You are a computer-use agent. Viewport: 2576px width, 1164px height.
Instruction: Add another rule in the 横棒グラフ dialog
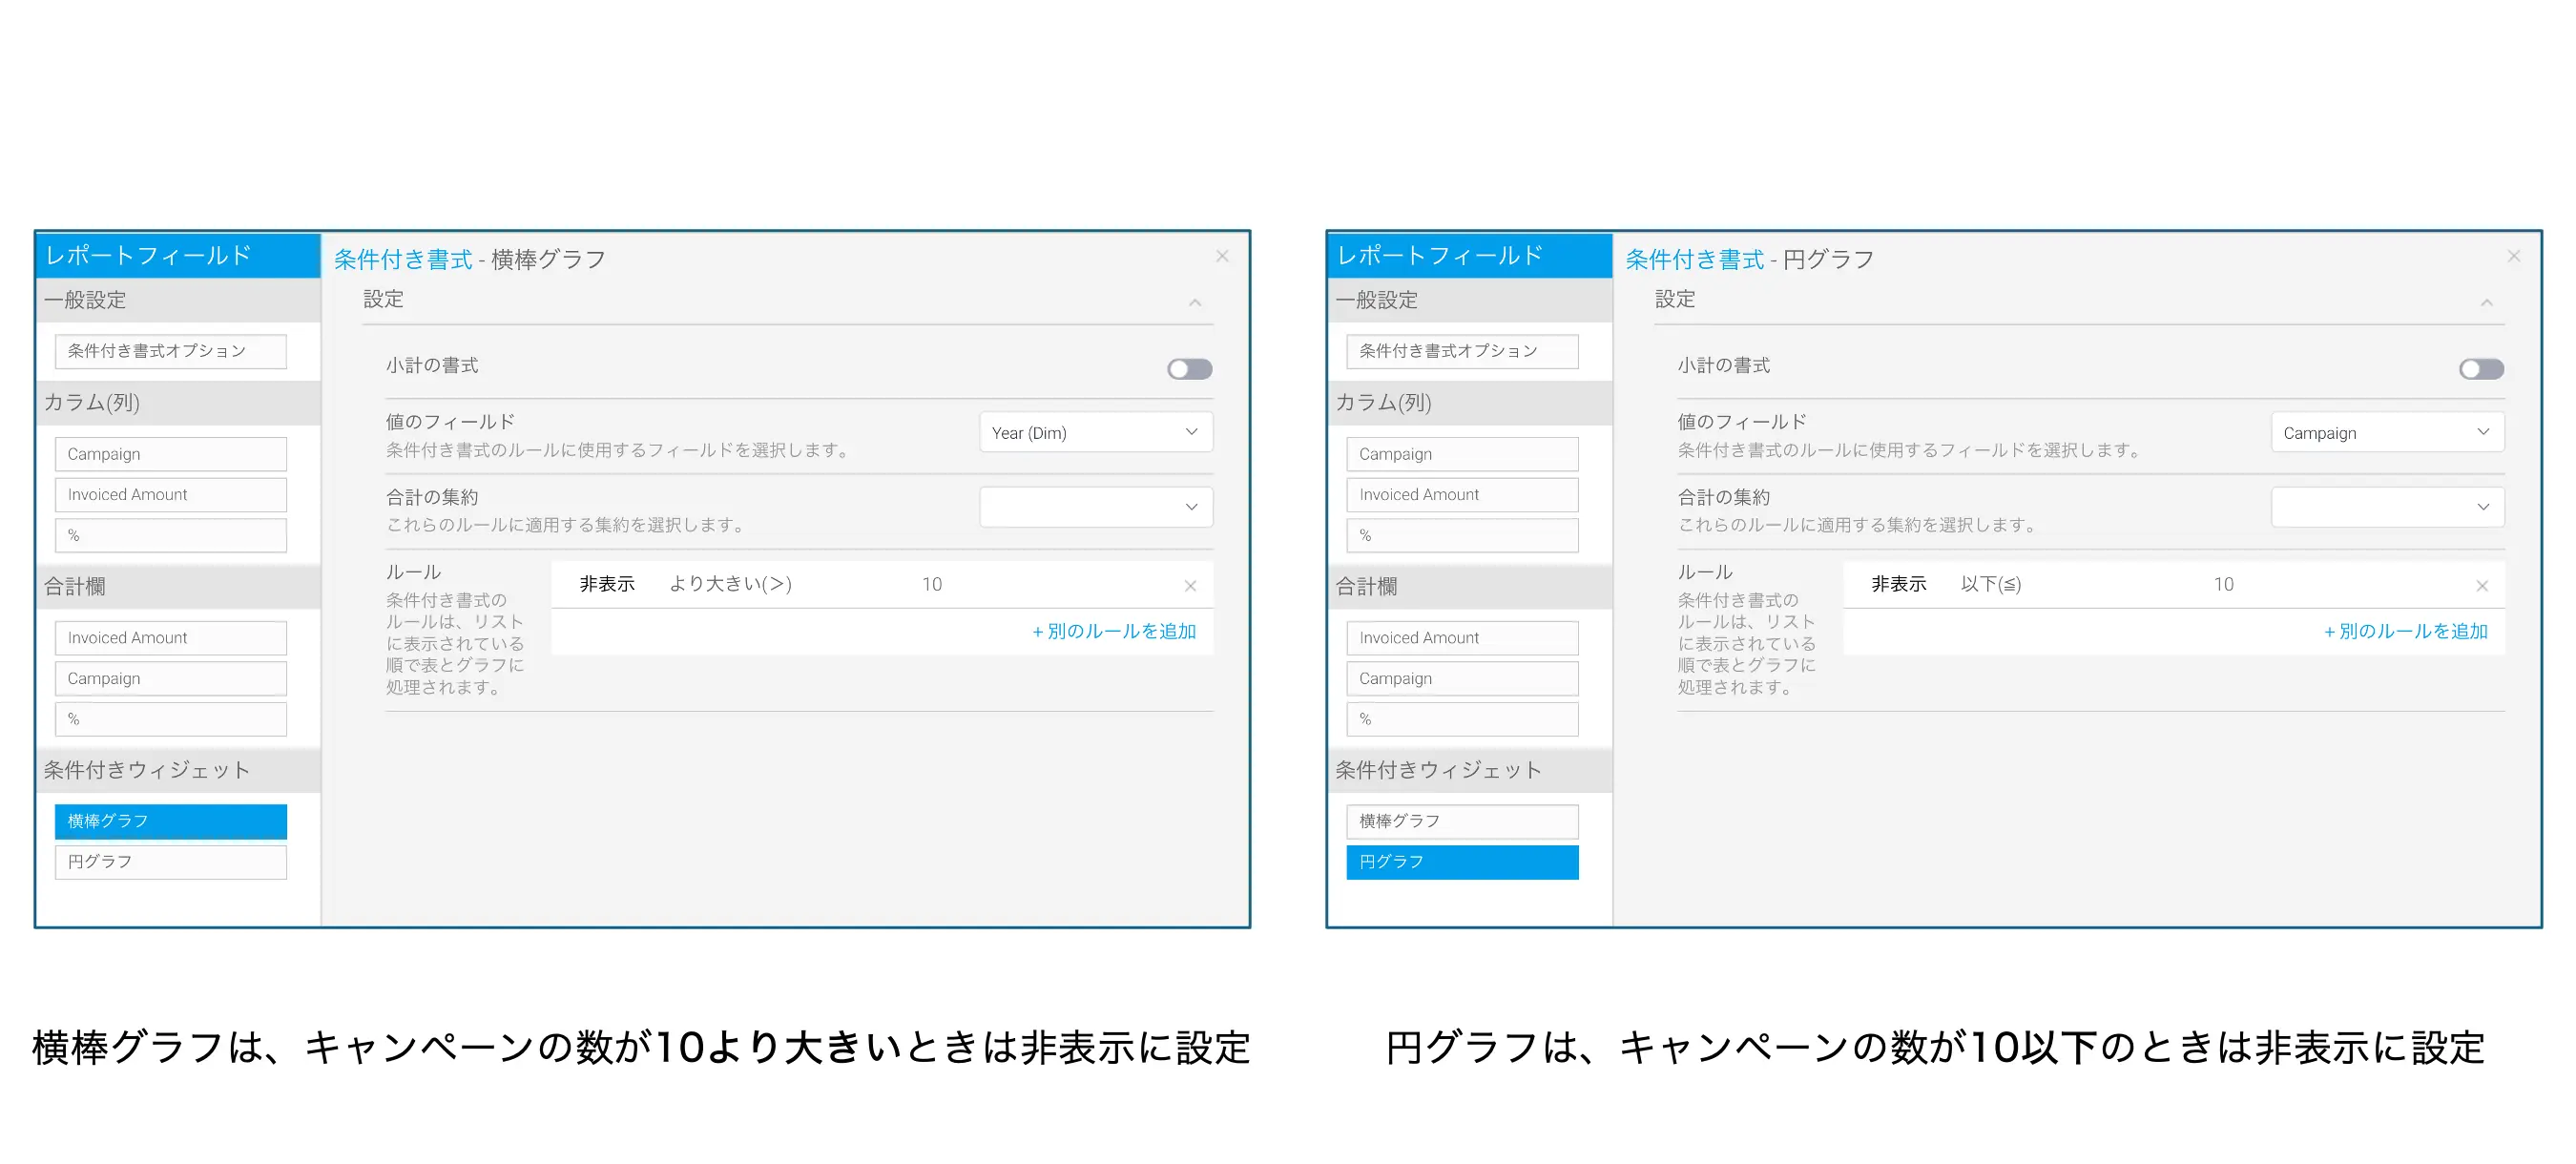pyautogui.click(x=1113, y=631)
